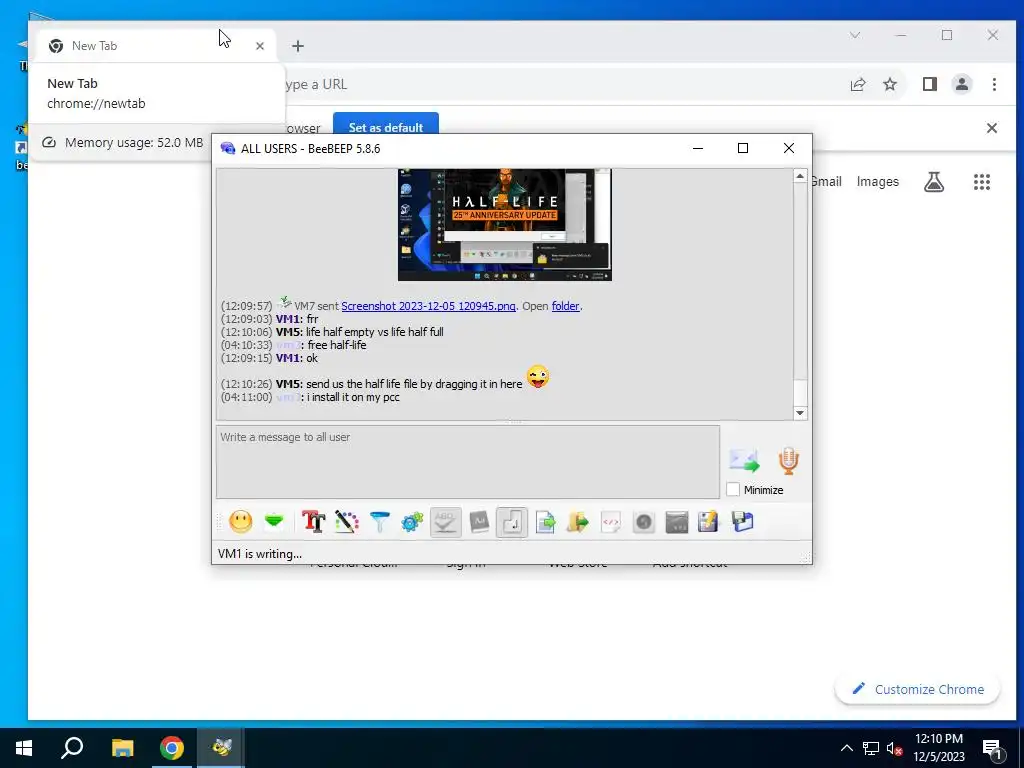This screenshot has height=768, width=1024.
Task: Click the green down arrow toolbar icon
Action: pyautogui.click(x=274, y=521)
